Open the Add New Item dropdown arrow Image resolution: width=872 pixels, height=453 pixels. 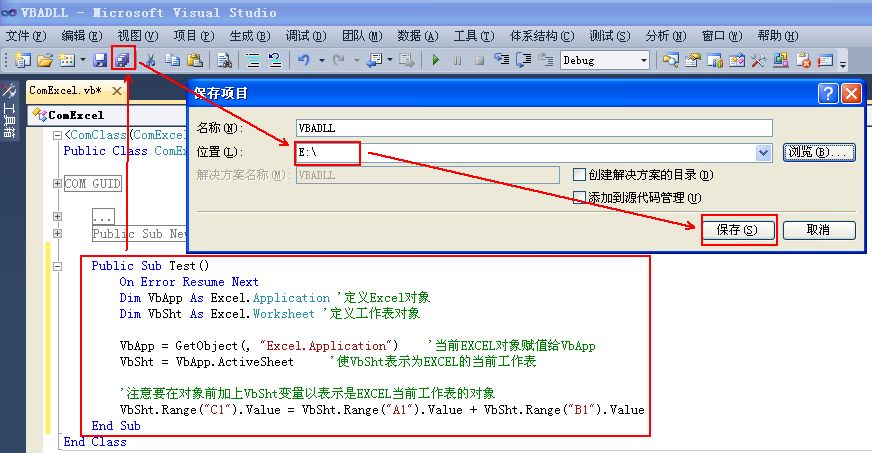coord(83,60)
